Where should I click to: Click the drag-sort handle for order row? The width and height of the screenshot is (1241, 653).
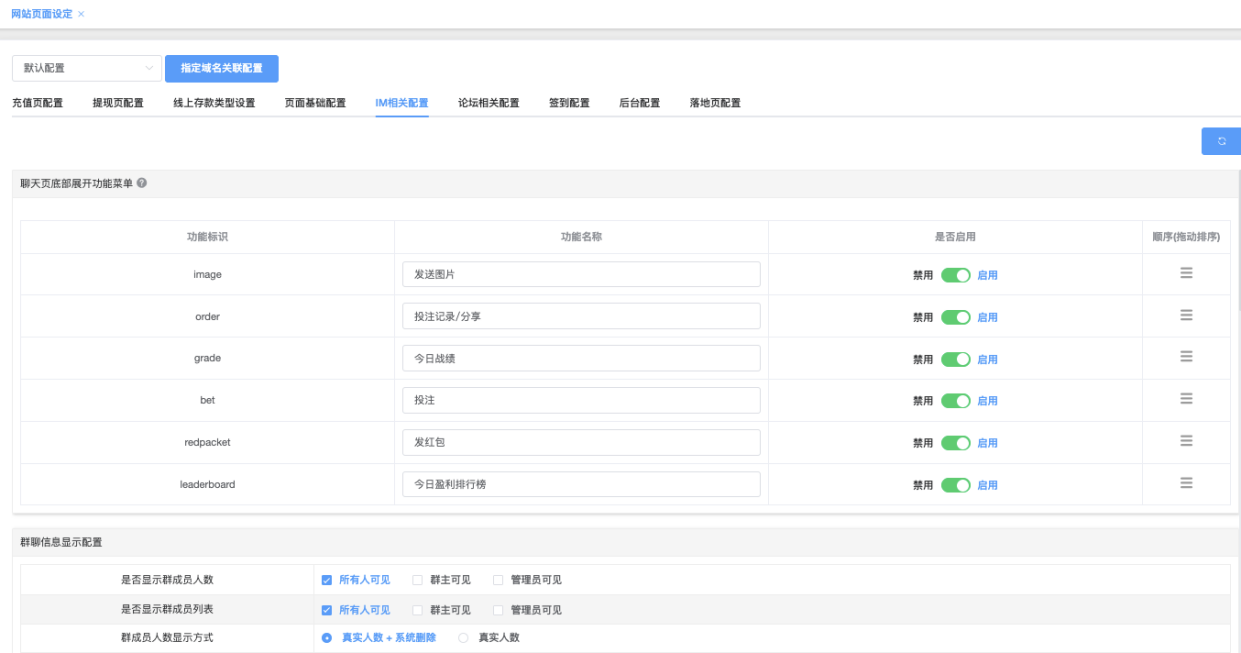point(1186,315)
